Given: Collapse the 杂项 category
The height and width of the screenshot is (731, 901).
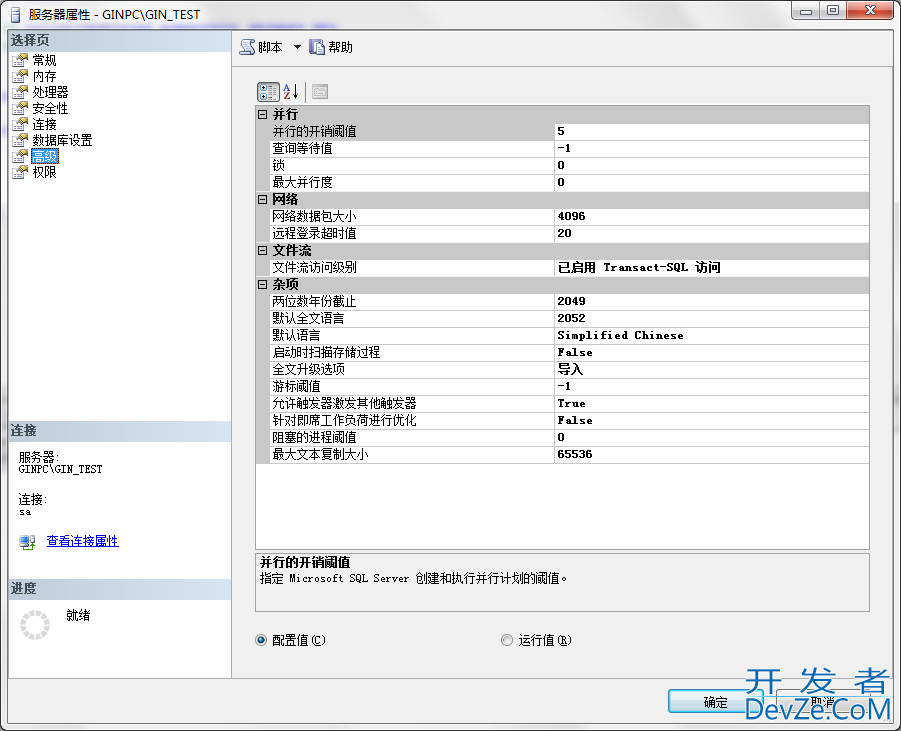Looking at the screenshot, I should tap(263, 284).
